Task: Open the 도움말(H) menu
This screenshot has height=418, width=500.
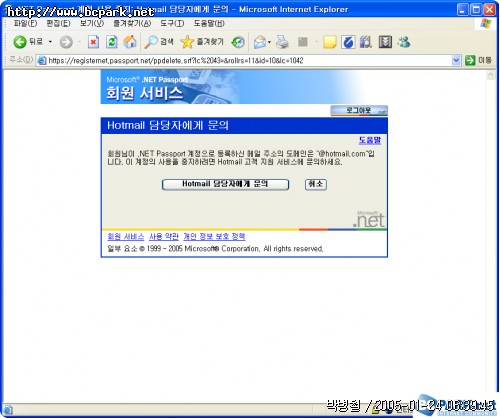Action: pyautogui.click(x=209, y=23)
